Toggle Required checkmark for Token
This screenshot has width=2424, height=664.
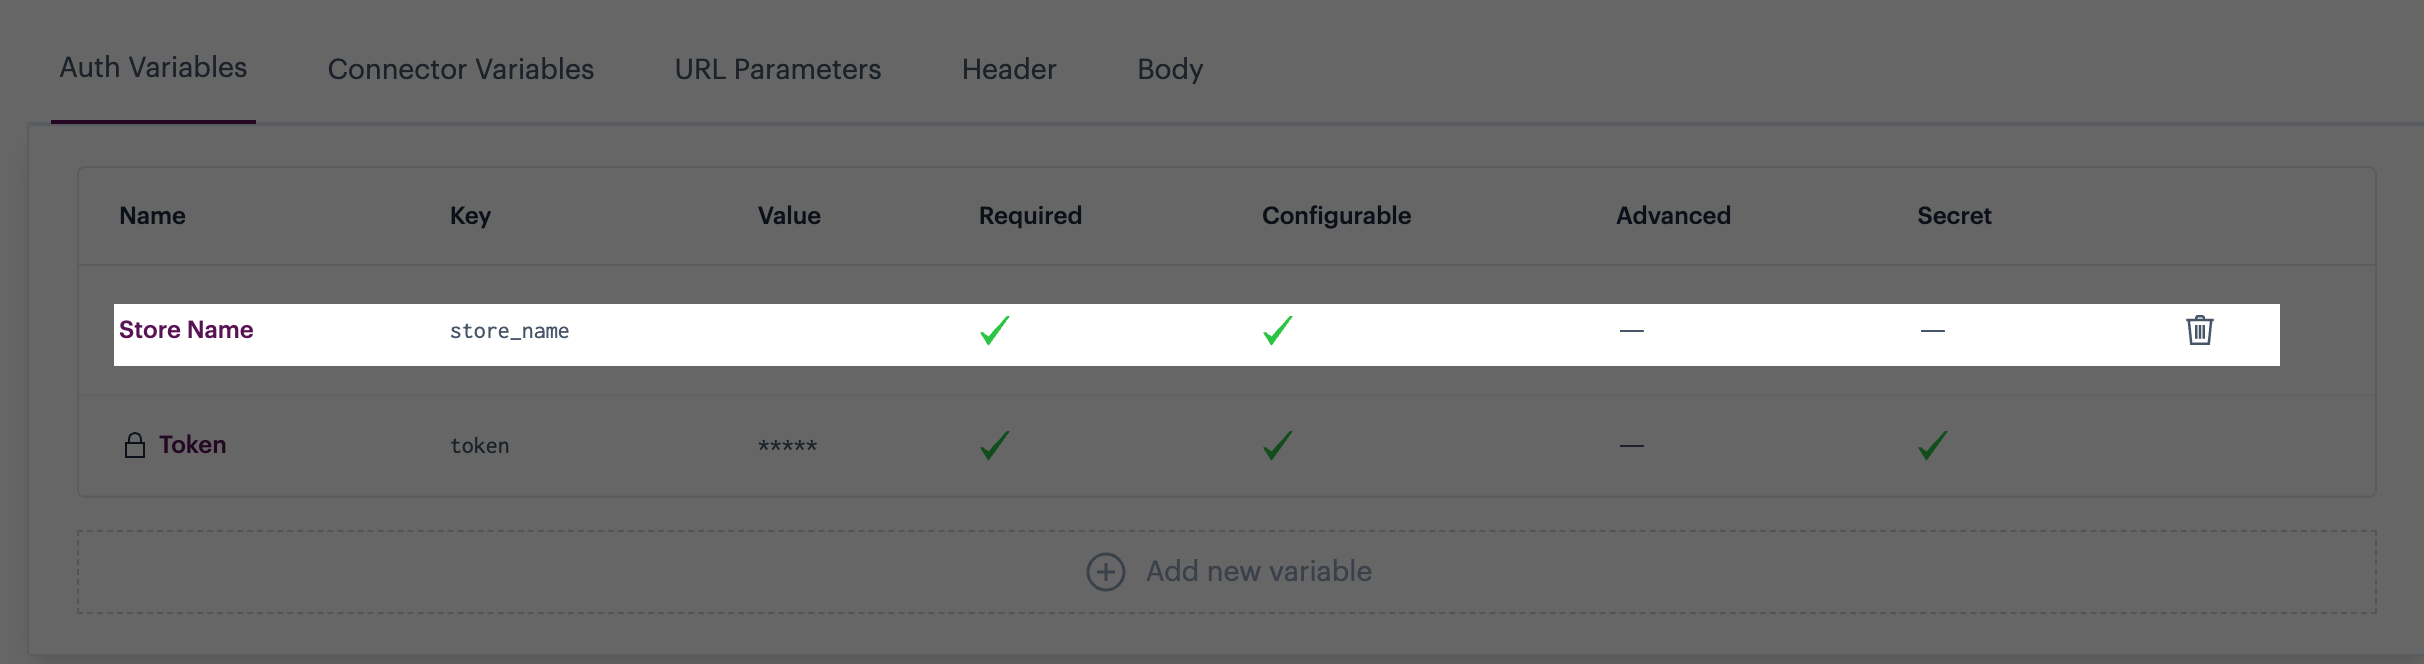tap(995, 445)
